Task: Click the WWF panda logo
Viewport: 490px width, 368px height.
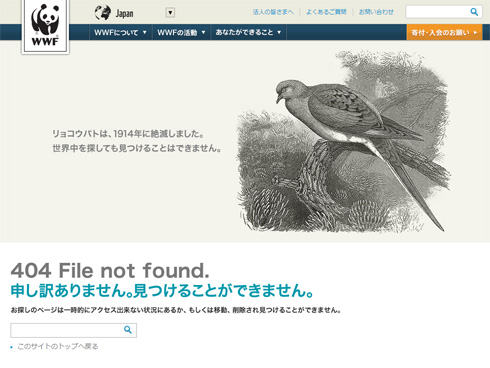Action: coord(45,26)
